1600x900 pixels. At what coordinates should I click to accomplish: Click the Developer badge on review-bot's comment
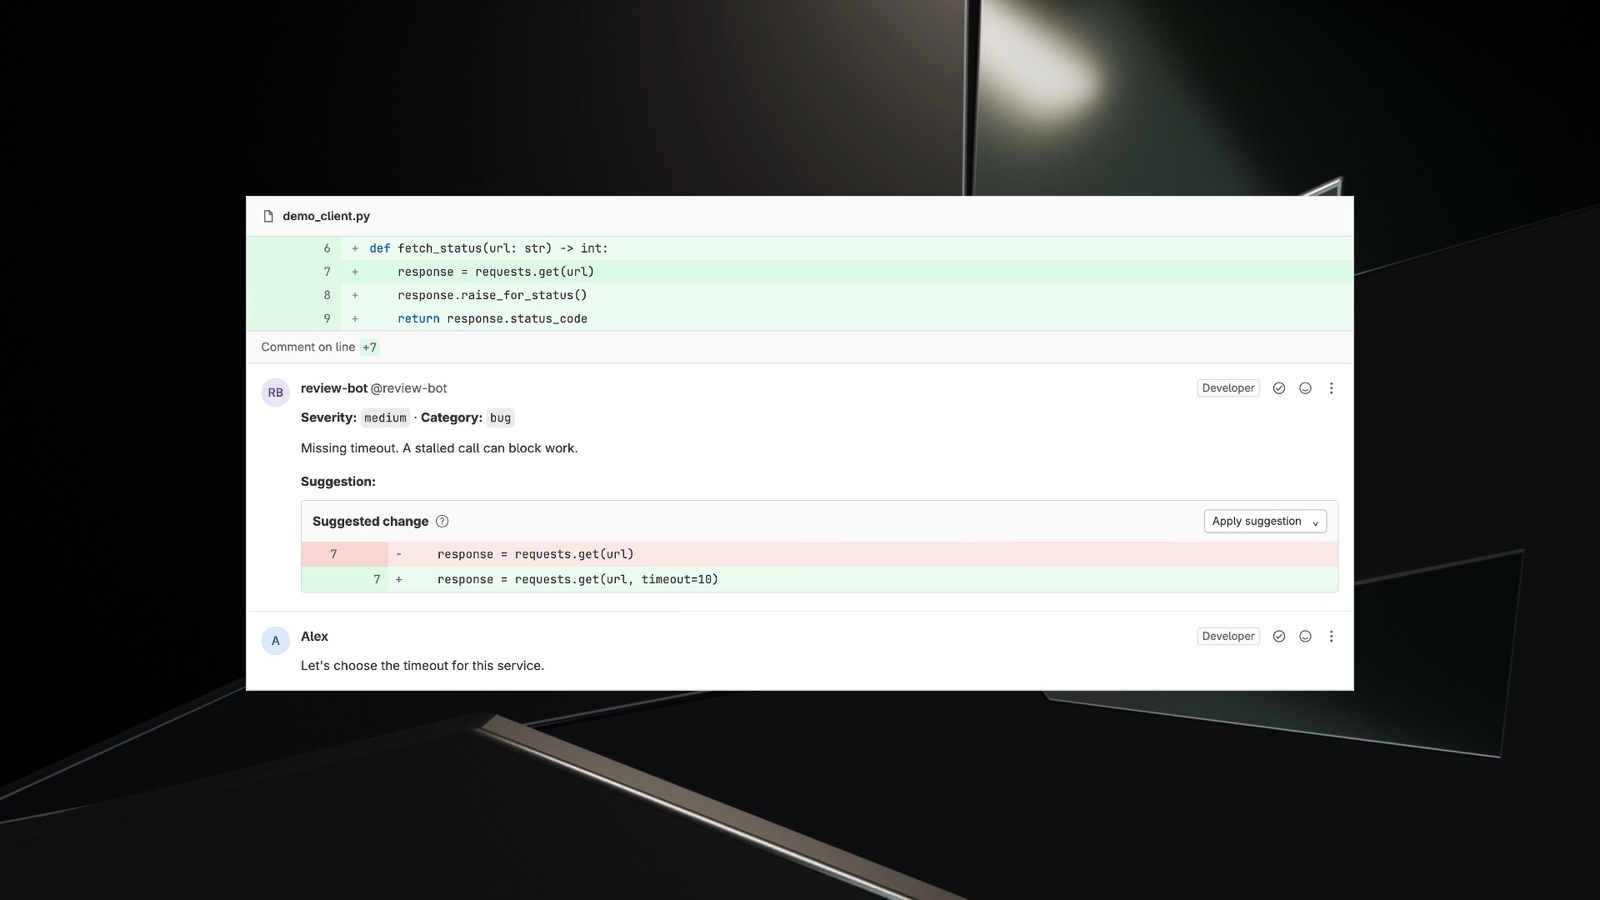[1228, 388]
